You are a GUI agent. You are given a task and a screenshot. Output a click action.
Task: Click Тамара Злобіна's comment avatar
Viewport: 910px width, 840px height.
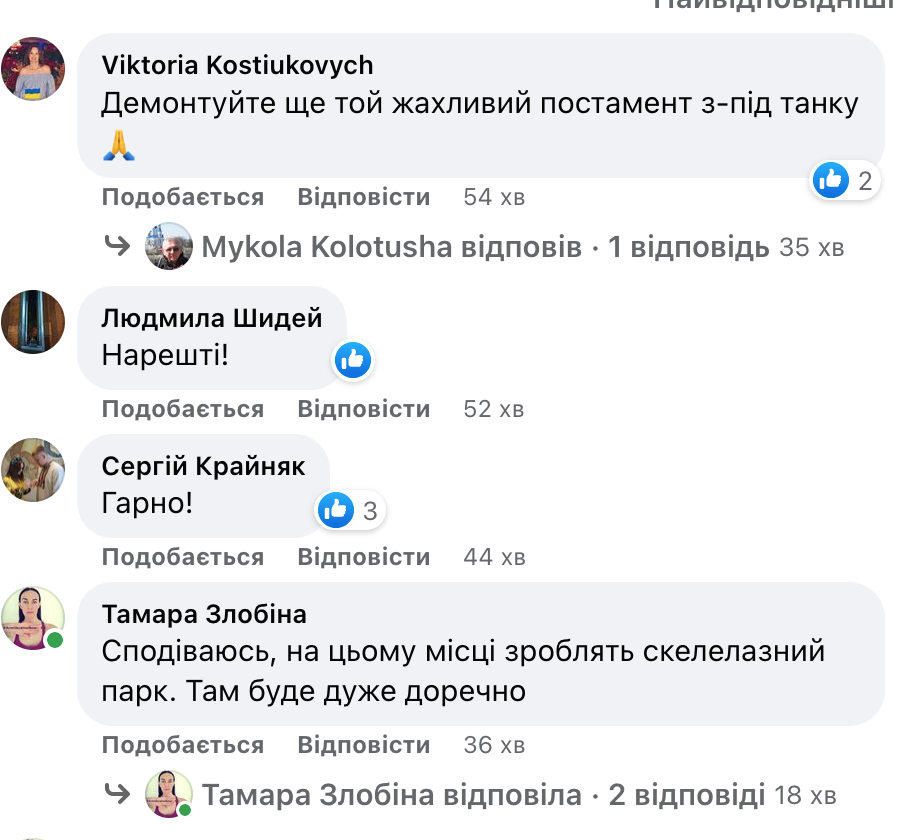click(x=34, y=617)
